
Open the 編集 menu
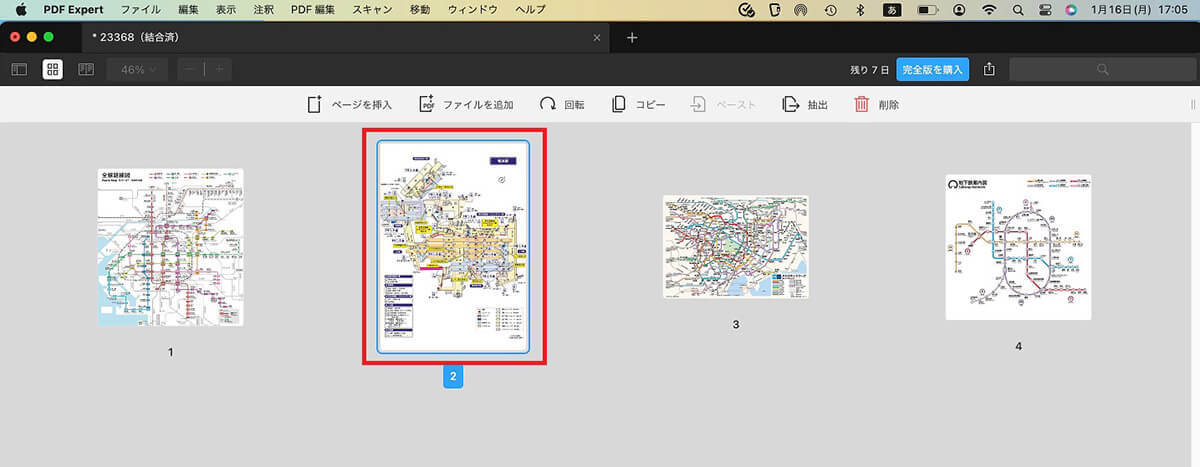[x=188, y=10]
